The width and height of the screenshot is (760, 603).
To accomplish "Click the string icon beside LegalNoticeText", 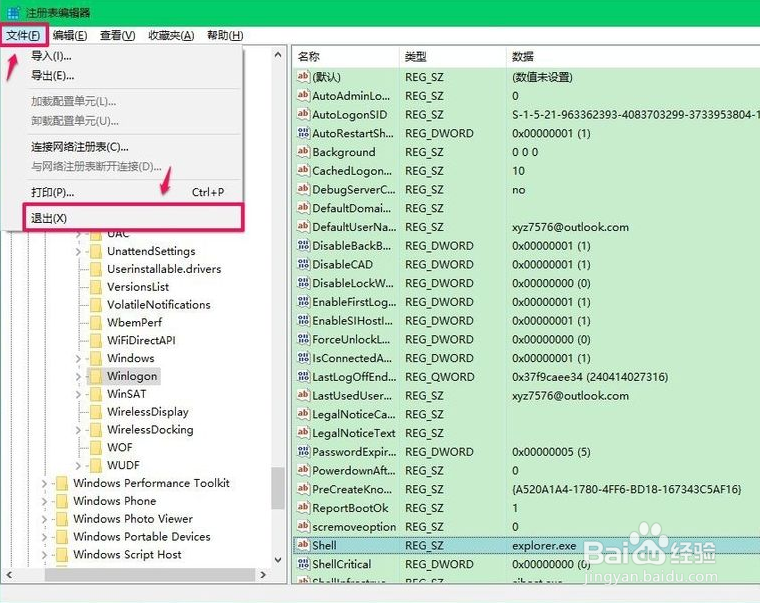I will pyautogui.click(x=303, y=432).
